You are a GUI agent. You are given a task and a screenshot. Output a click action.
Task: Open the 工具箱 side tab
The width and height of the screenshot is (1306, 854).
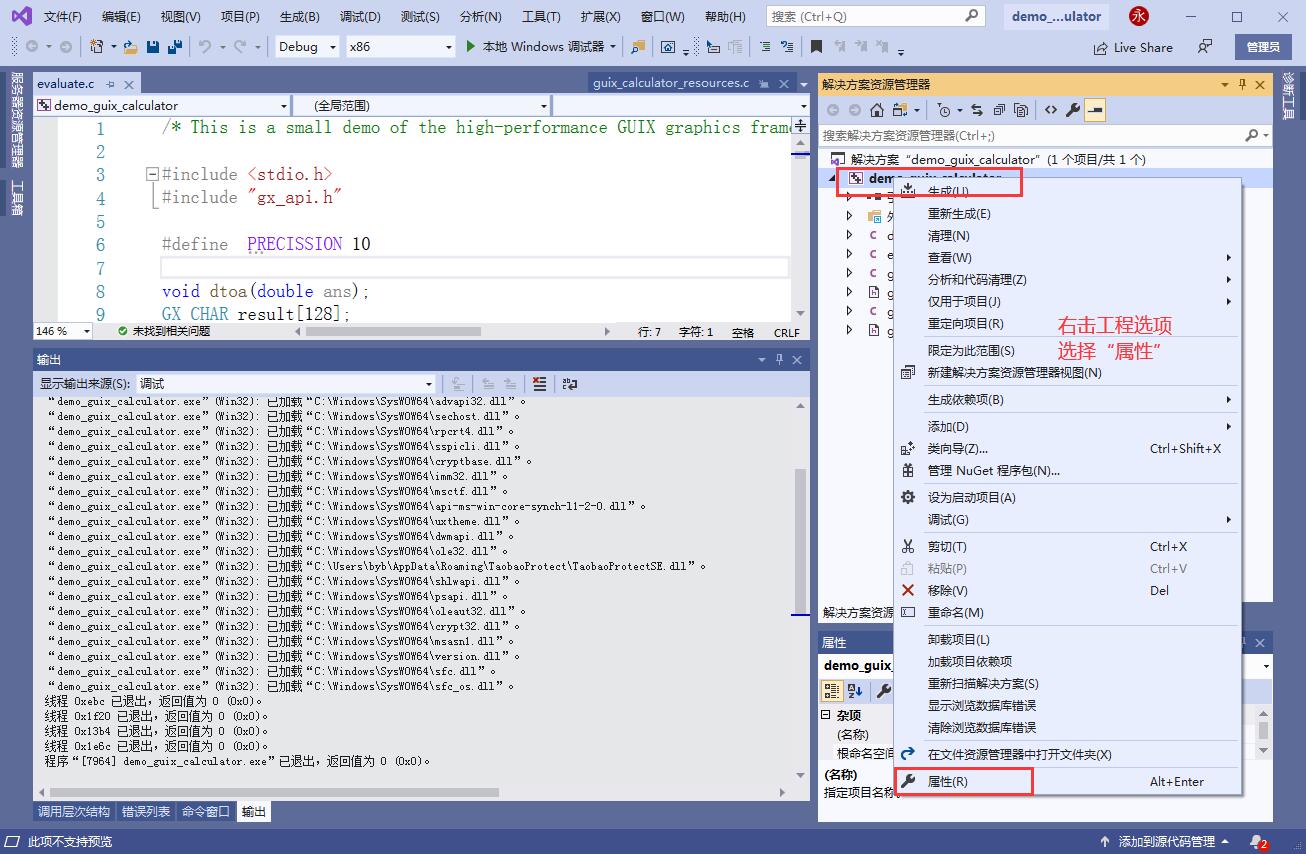[17, 197]
